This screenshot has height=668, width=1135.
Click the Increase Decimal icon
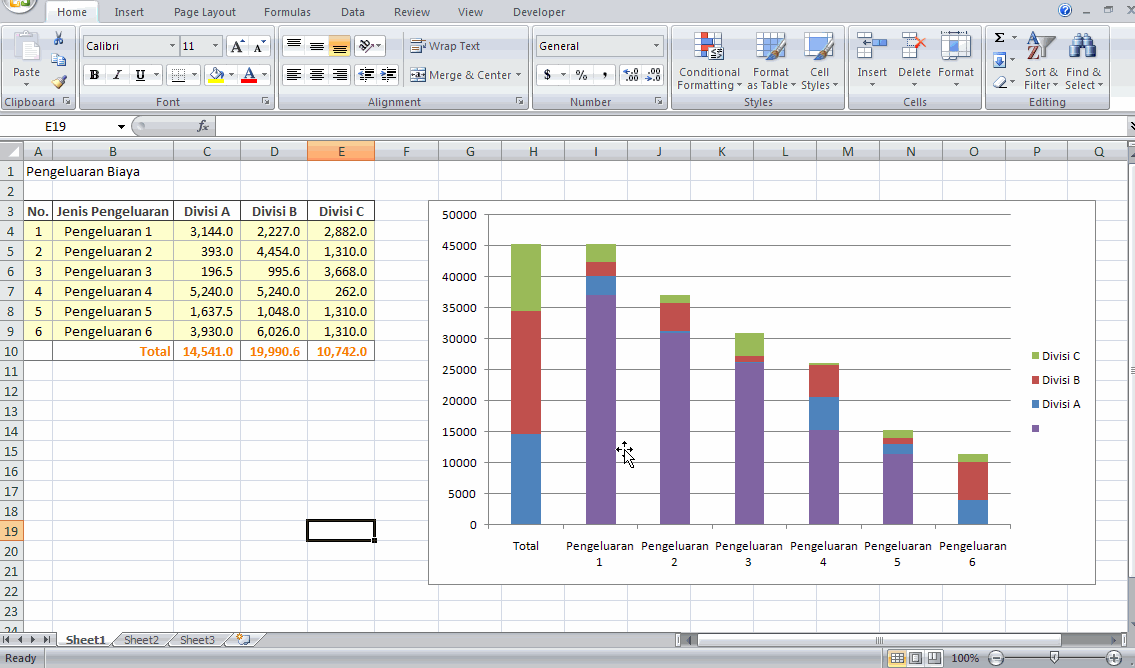[630, 75]
